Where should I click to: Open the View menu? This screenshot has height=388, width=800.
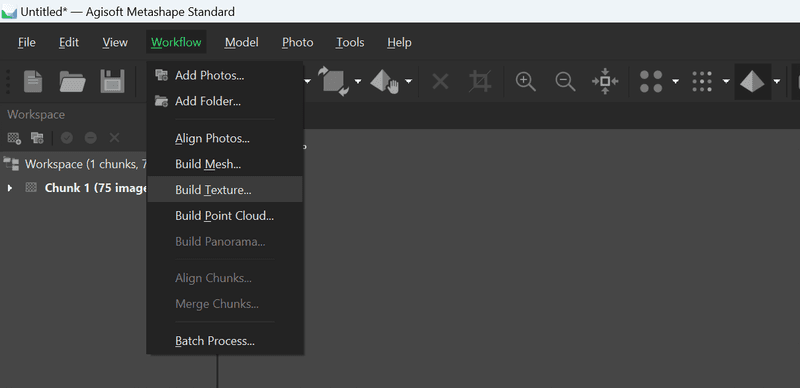point(115,42)
